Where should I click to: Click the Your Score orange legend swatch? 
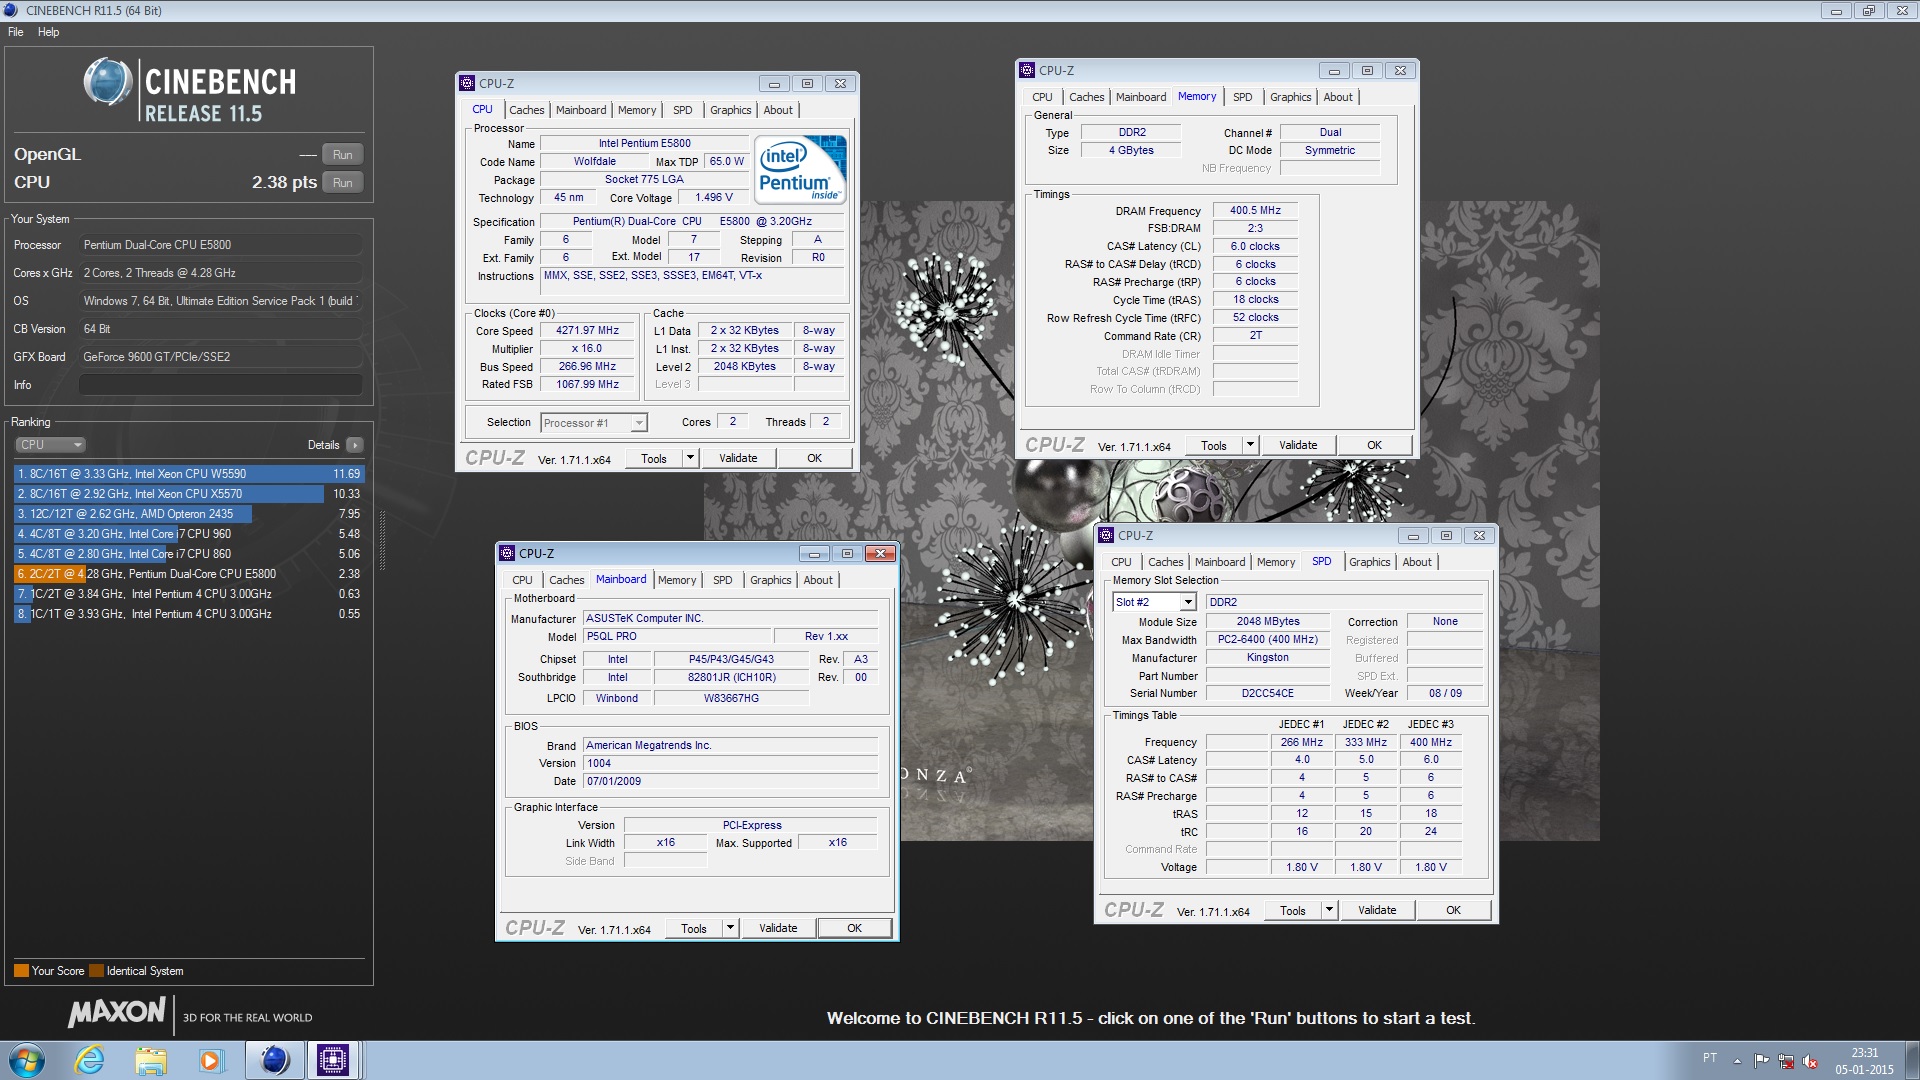21,971
